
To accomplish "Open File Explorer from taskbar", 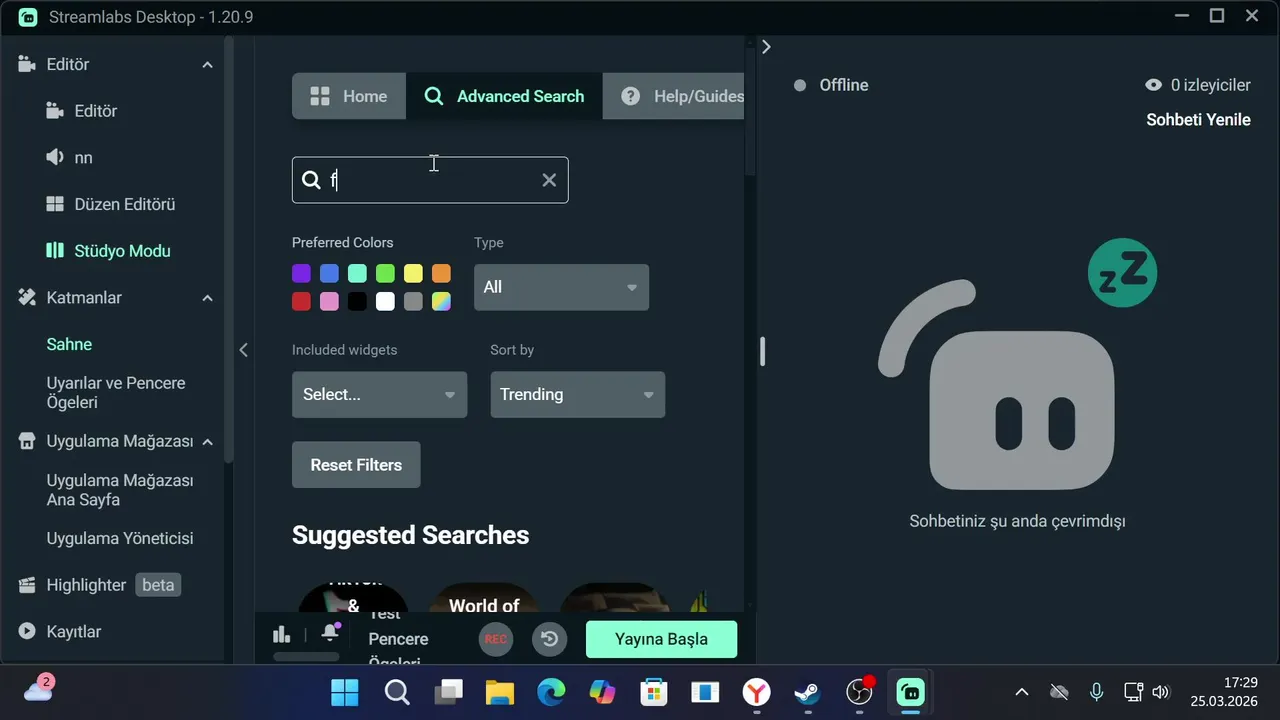I will tap(499, 692).
